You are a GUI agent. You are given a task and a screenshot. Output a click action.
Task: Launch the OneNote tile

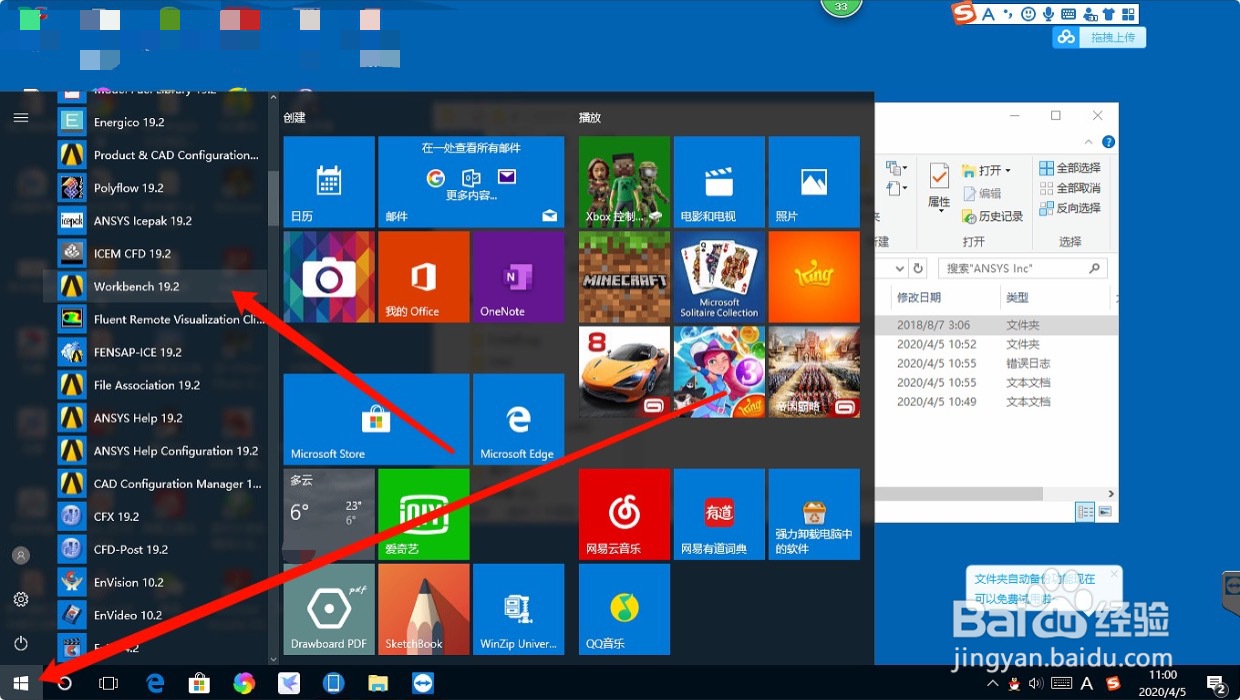(x=518, y=277)
